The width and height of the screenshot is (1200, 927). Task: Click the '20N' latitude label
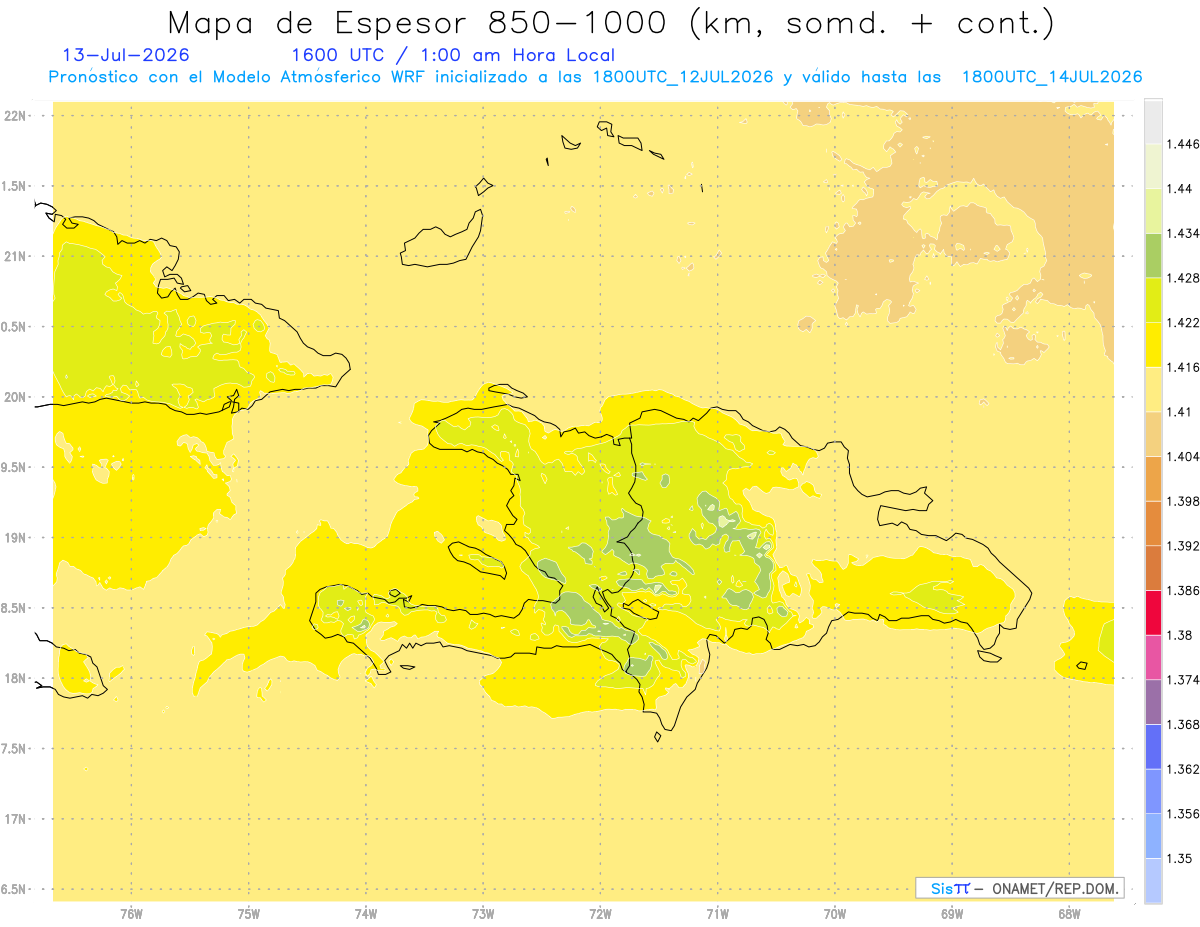[16, 397]
